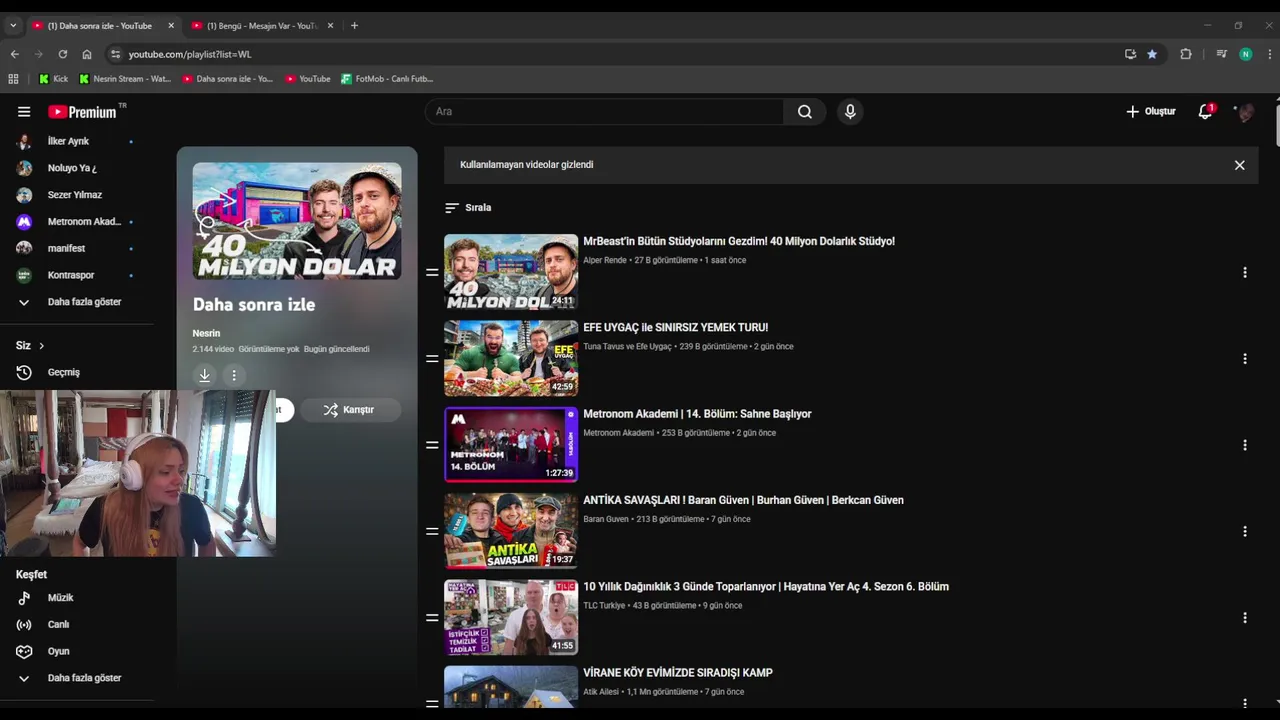The height and width of the screenshot is (720, 1280).
Task: Open TLC Türkiye channel link
Action: (x=604, y=606)
